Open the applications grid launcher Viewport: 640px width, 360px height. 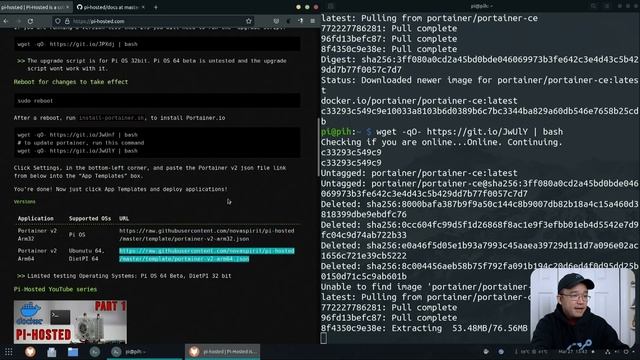click(x=9, y=351)
